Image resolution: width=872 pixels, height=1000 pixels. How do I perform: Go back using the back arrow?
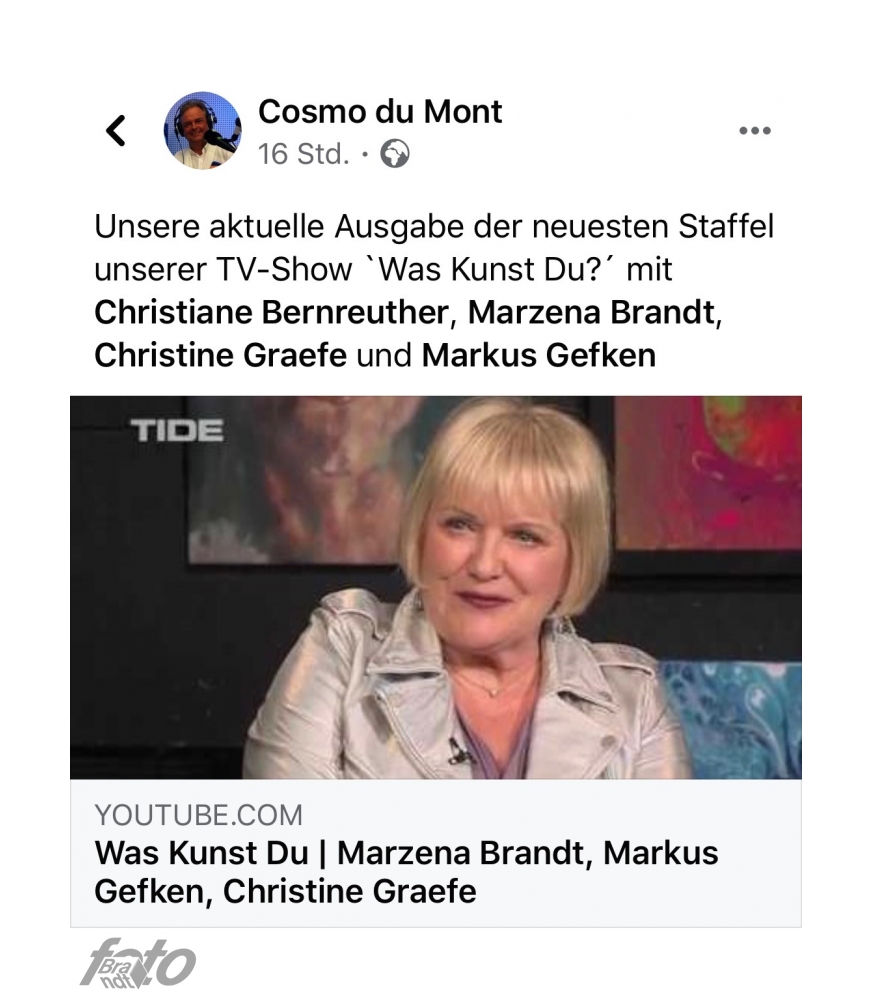point(116,131)
